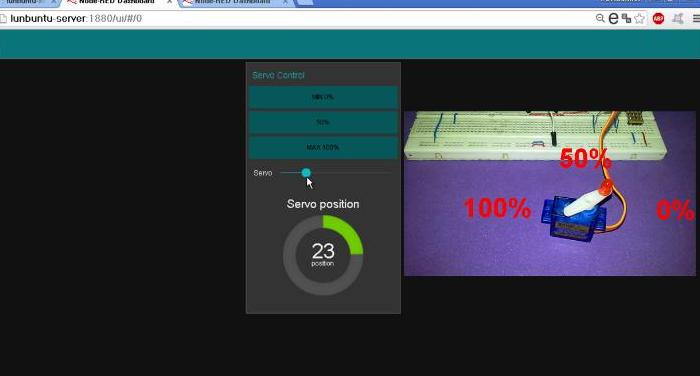Click the Servo position gauge showing 23
This screenshot has width=700, height=376.
[323, 255]
